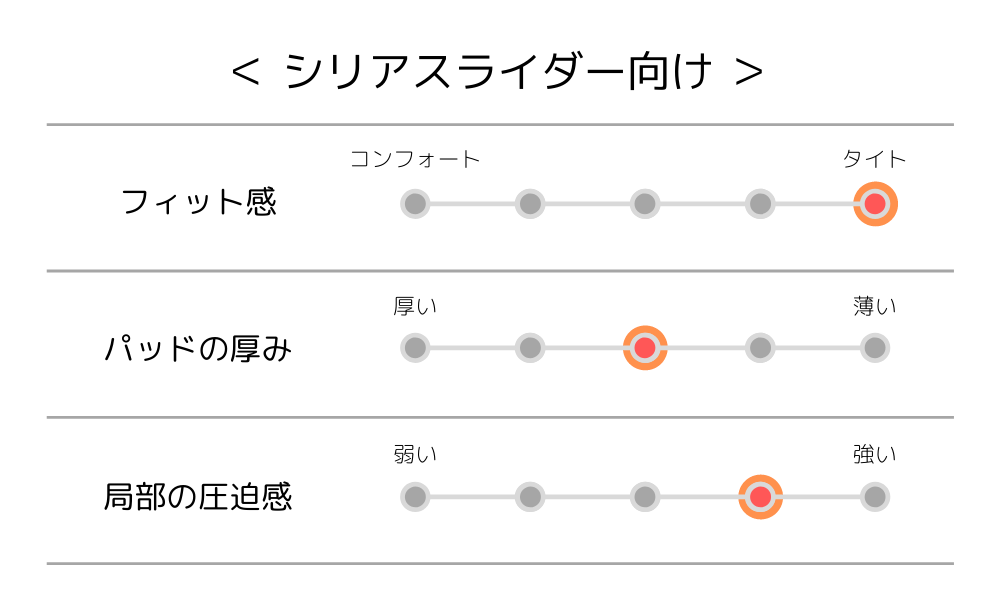Select the highlighted middle dot on パッドの厚み scale
This screenshot has width=1000, height=600.
tap(645, 348)
